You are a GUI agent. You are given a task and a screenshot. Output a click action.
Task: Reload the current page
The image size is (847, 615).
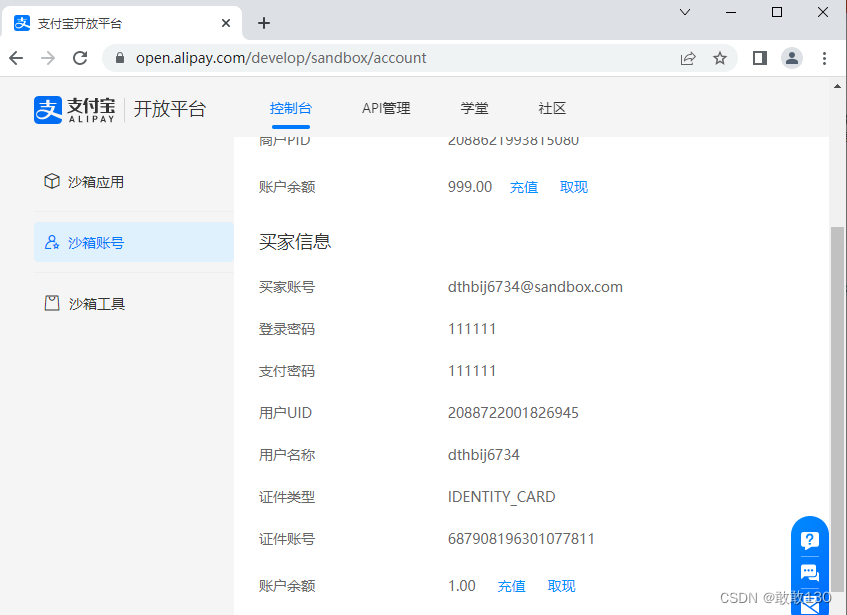80,58
